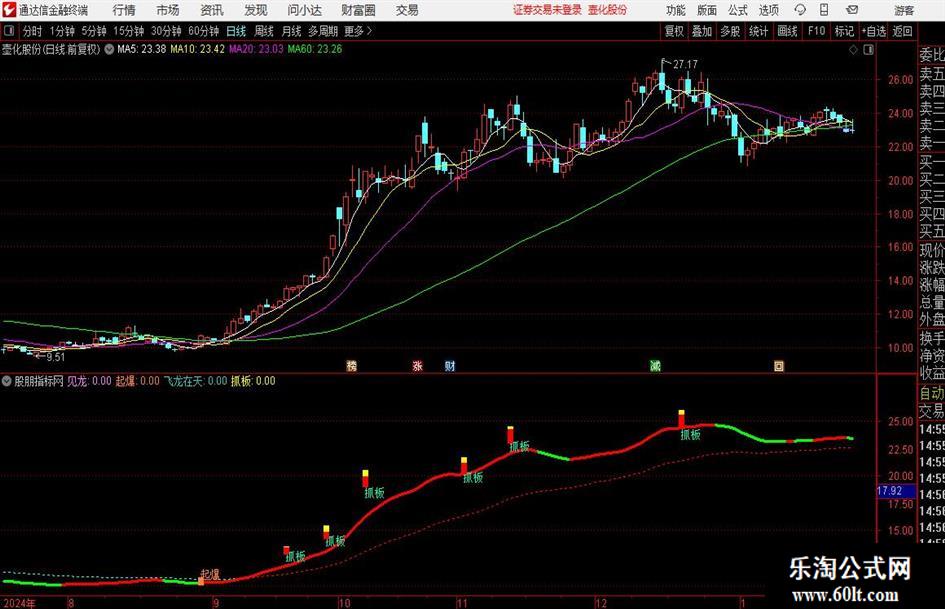Click the Tongdaxin red logo icon
The height and width of the screenshot is (609, 945).
coord(9,10)
